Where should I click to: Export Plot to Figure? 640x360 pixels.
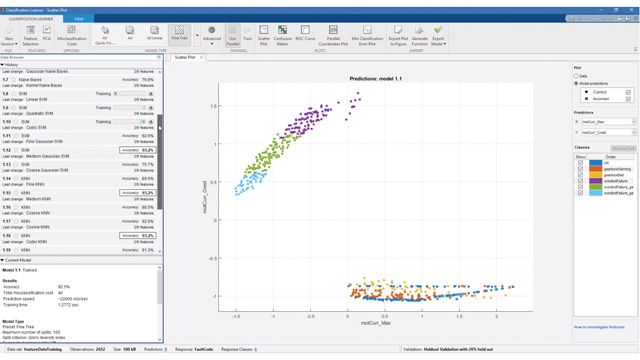pos(398,35)
